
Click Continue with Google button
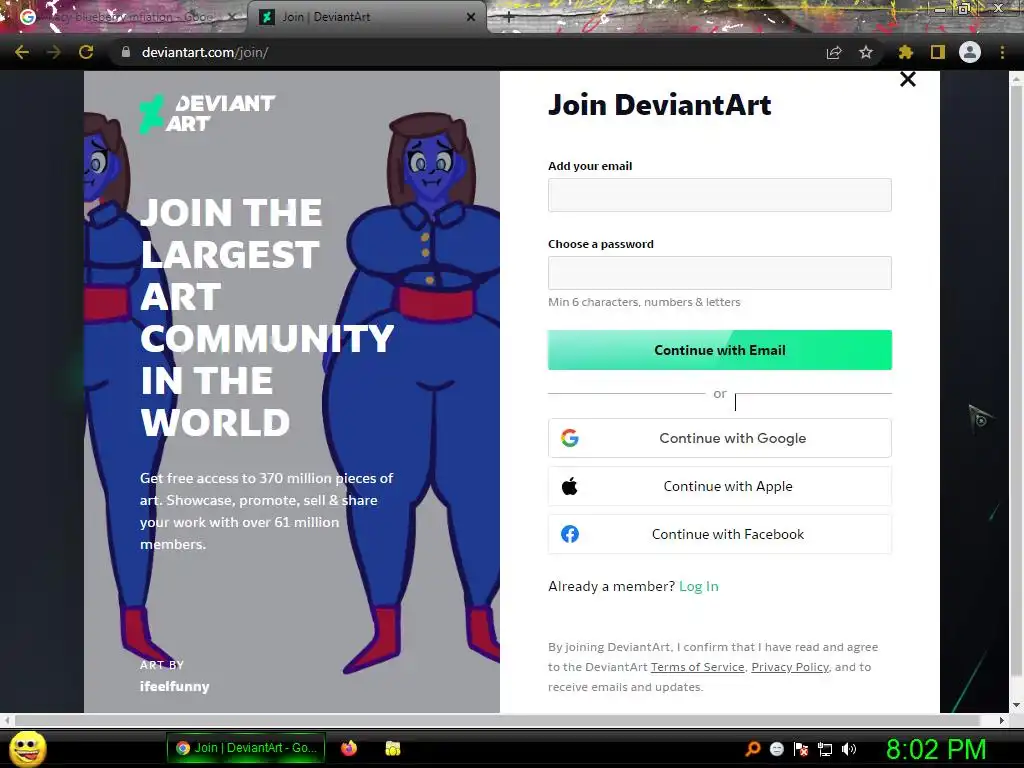click(720, 438)
